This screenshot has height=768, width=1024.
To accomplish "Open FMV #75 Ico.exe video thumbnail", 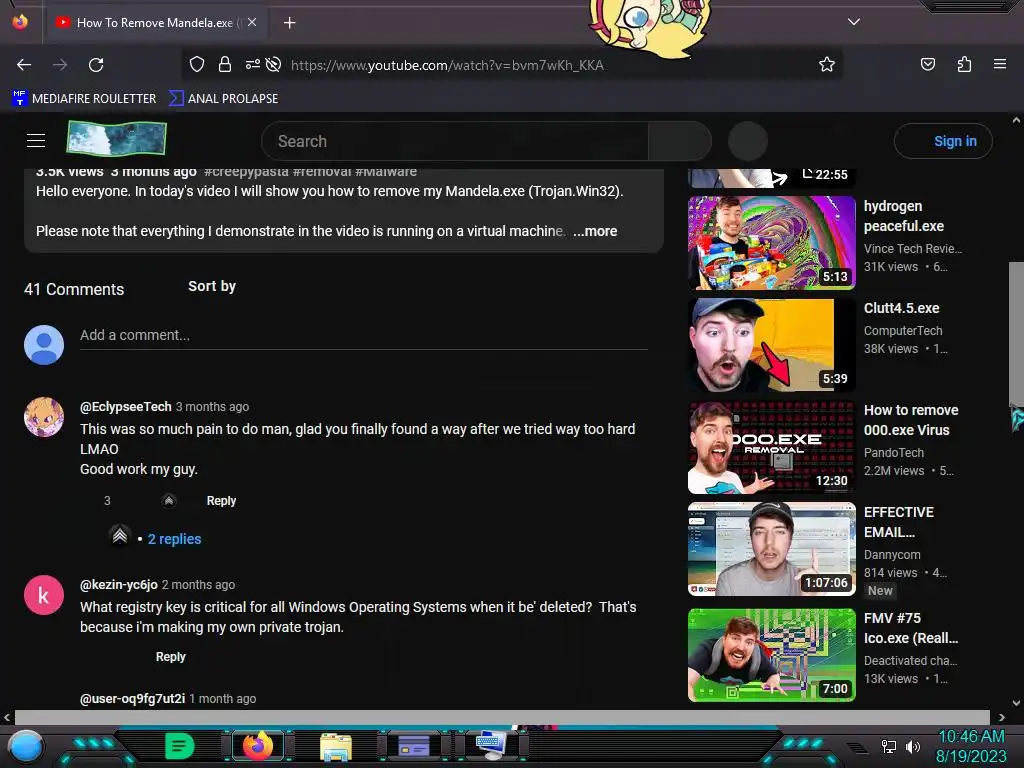I will pos(771,655).
